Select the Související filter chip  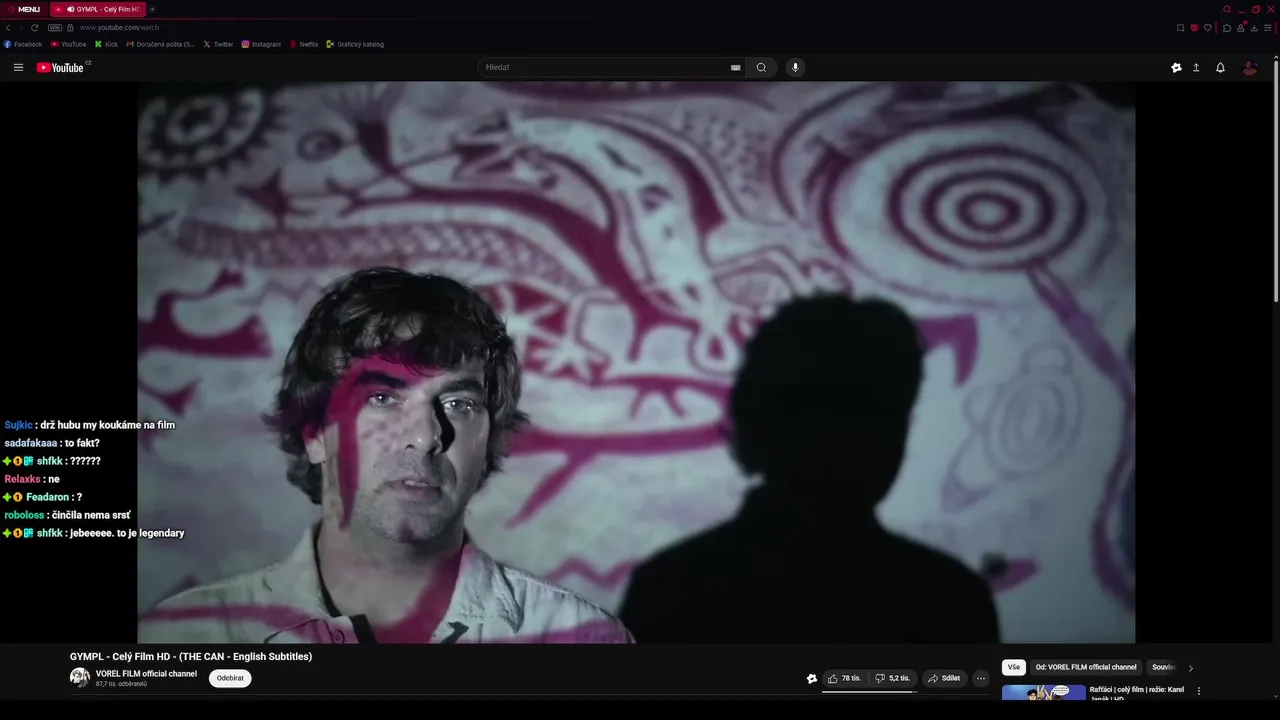(x=1163, y=667)
